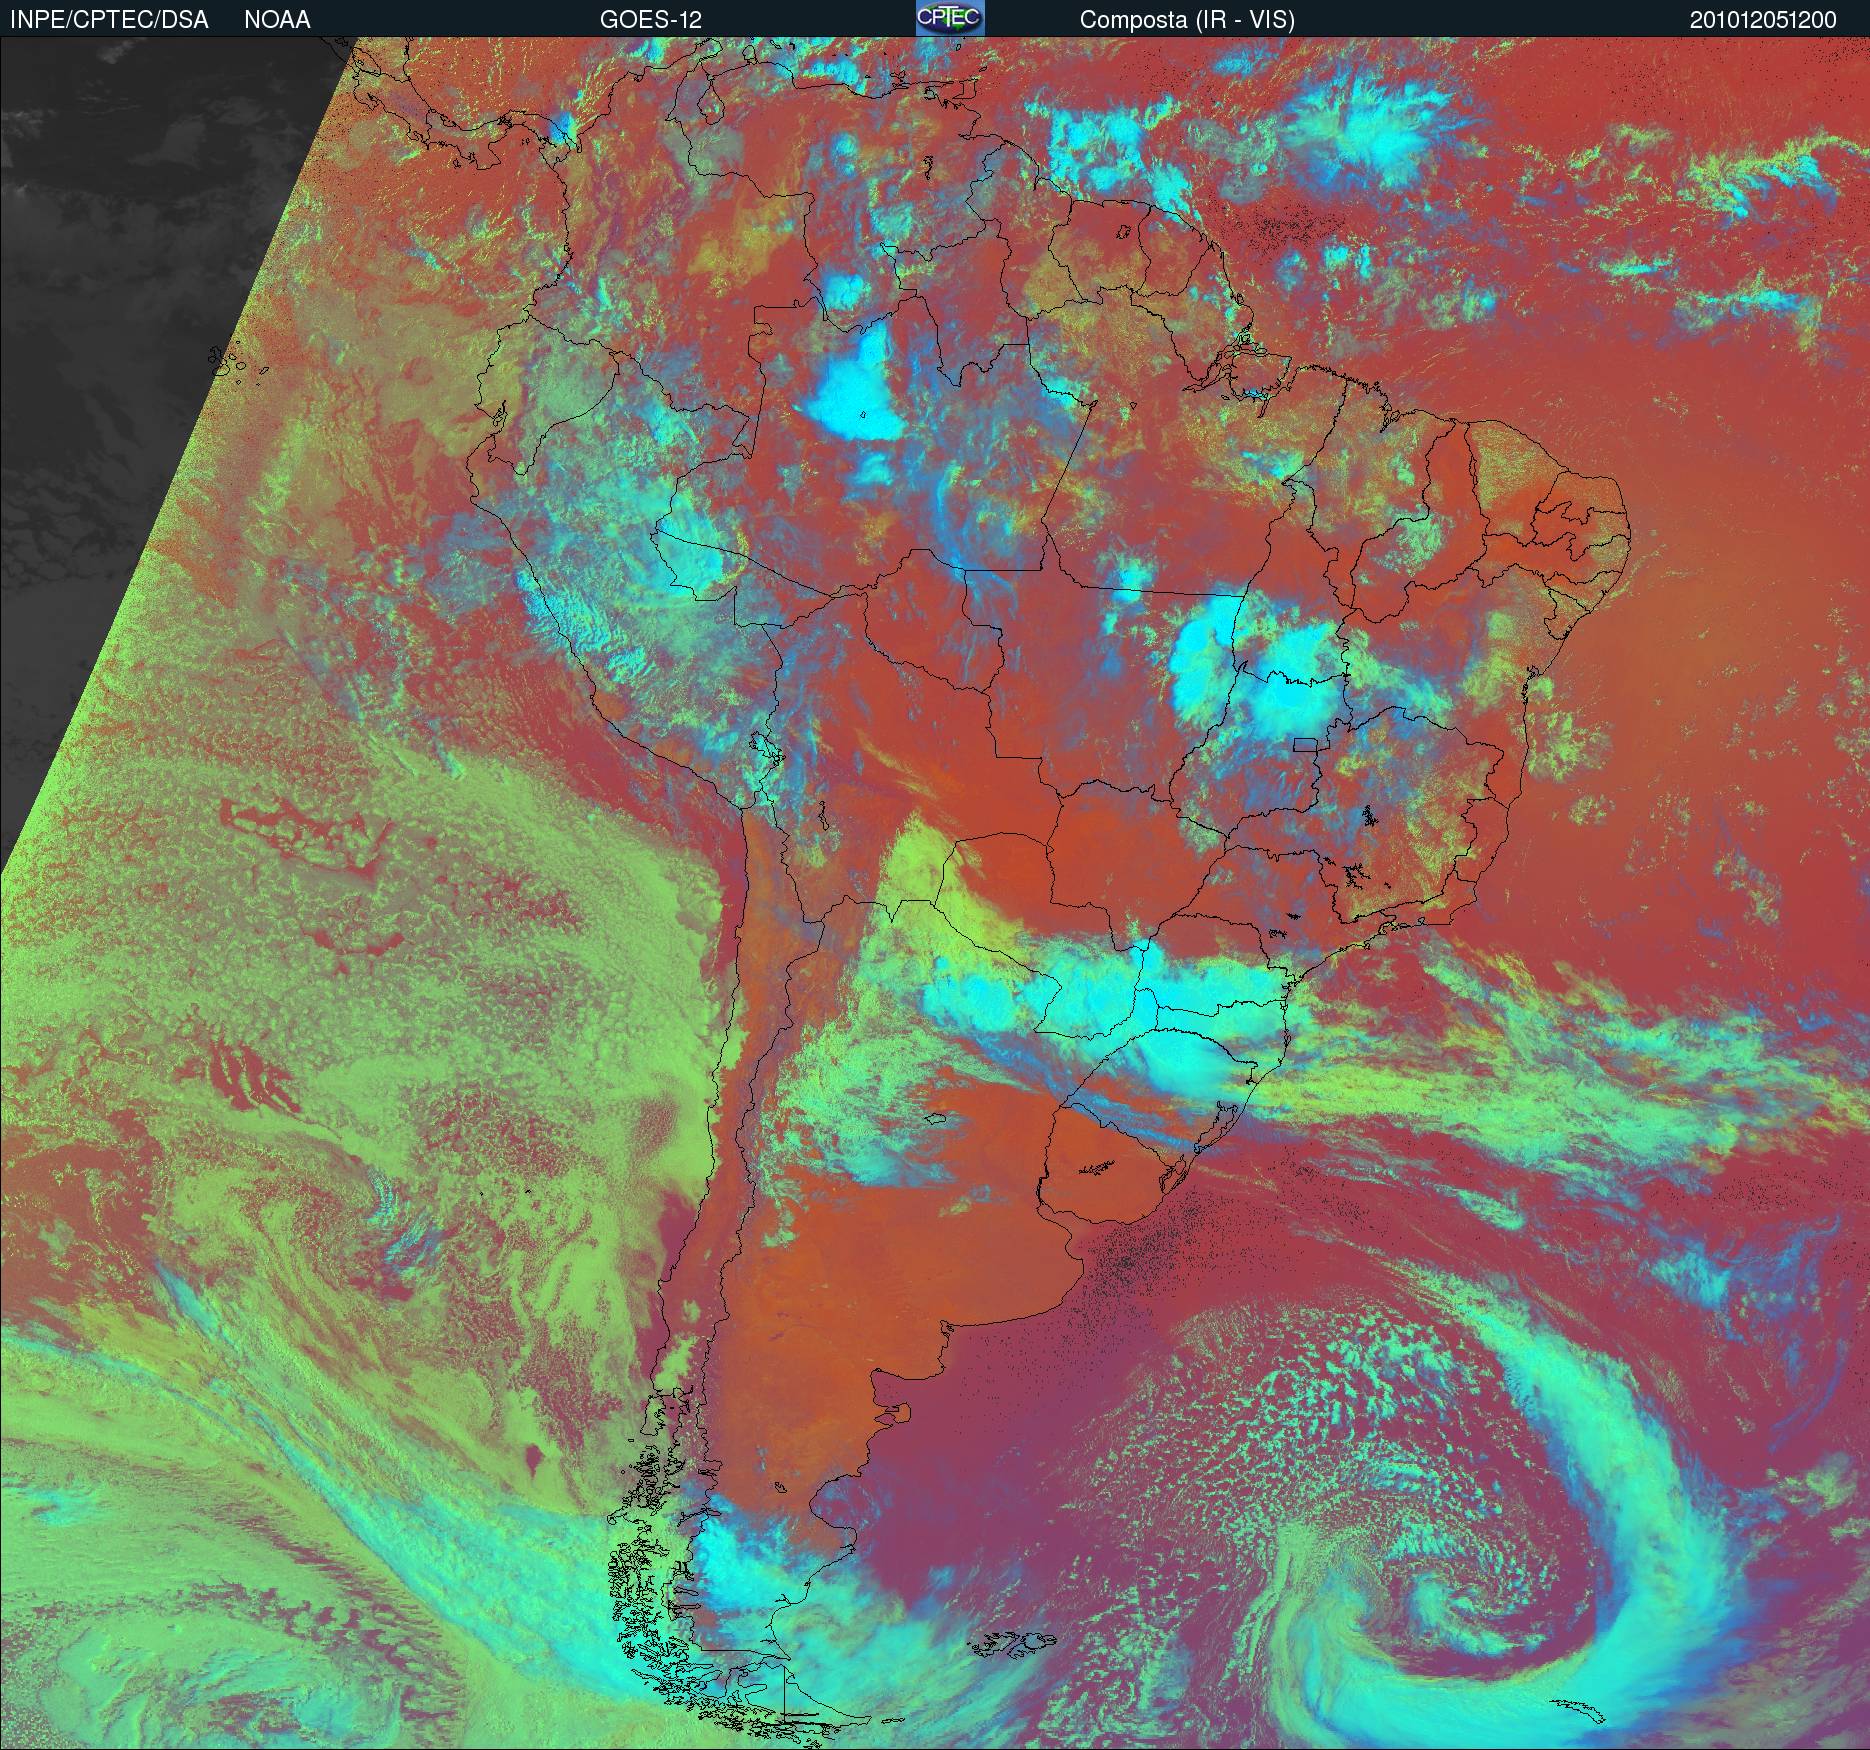Image resolution: width=1870 pixels, height=1750 pixels.
Task: Click the NOAA label in the header
Action: (x=277, y=20)
